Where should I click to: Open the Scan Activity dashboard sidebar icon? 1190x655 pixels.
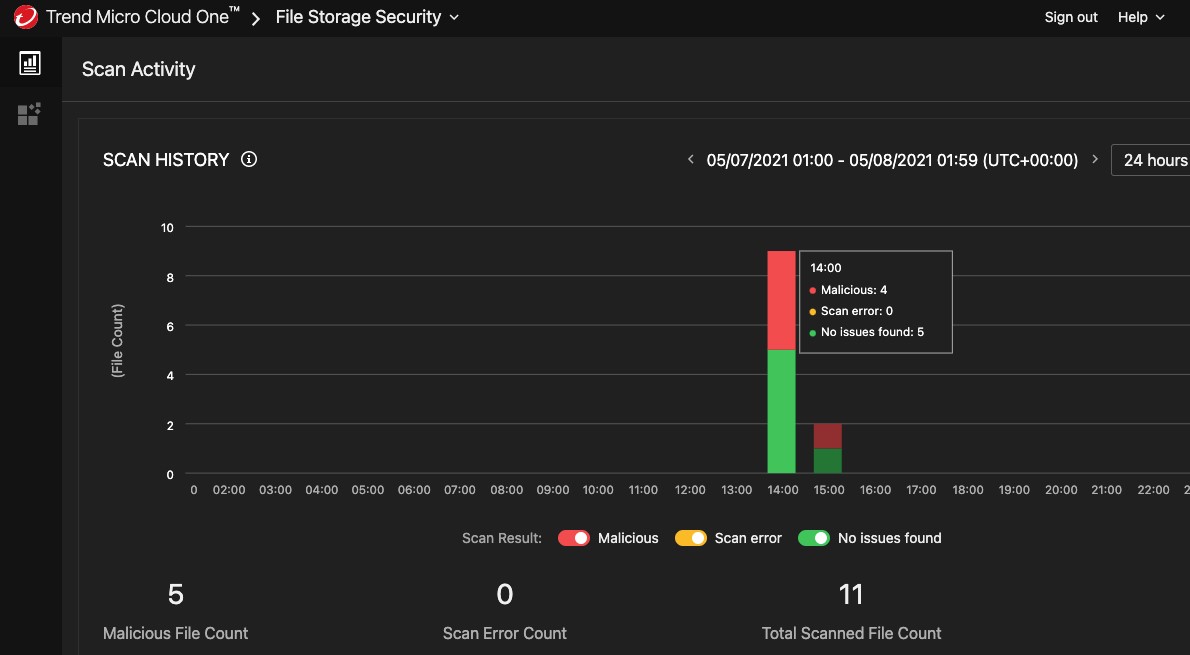(x=30, y=63)
